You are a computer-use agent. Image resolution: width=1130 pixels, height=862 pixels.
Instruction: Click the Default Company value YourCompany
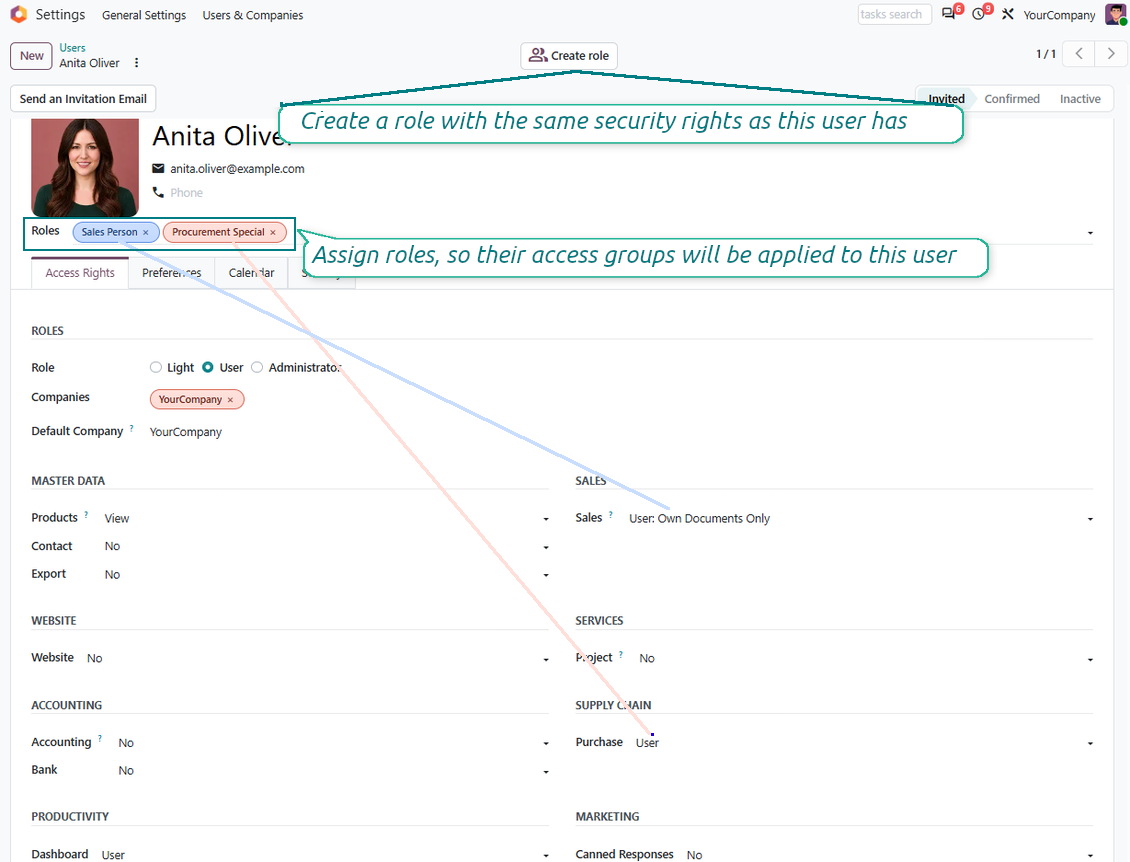tap(185, 432)
